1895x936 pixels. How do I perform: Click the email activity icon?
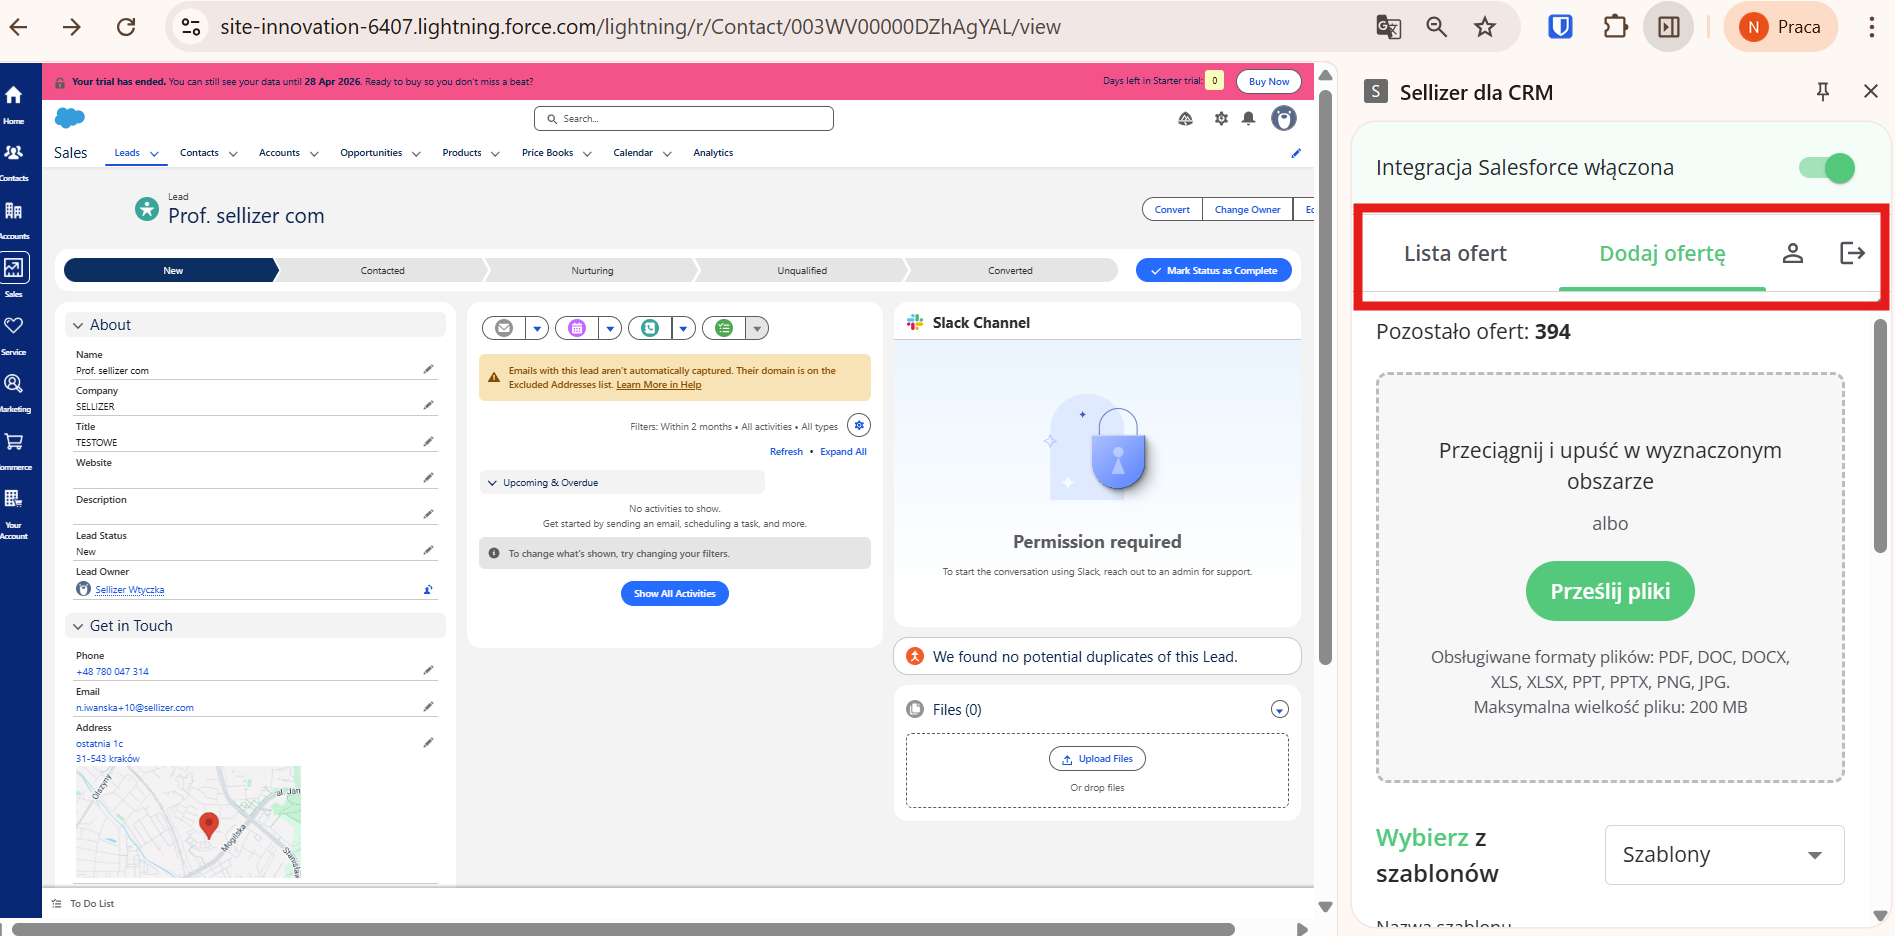click(x=504, y=328)
